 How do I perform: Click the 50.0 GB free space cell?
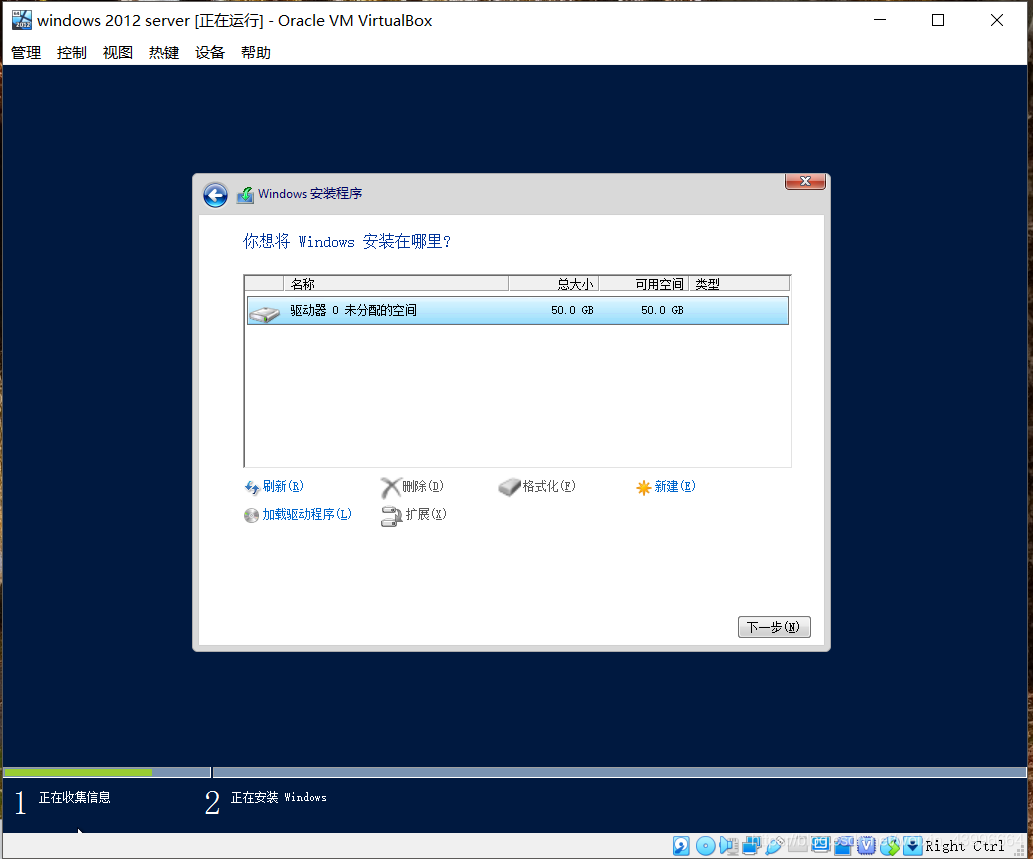click(662, 310)
